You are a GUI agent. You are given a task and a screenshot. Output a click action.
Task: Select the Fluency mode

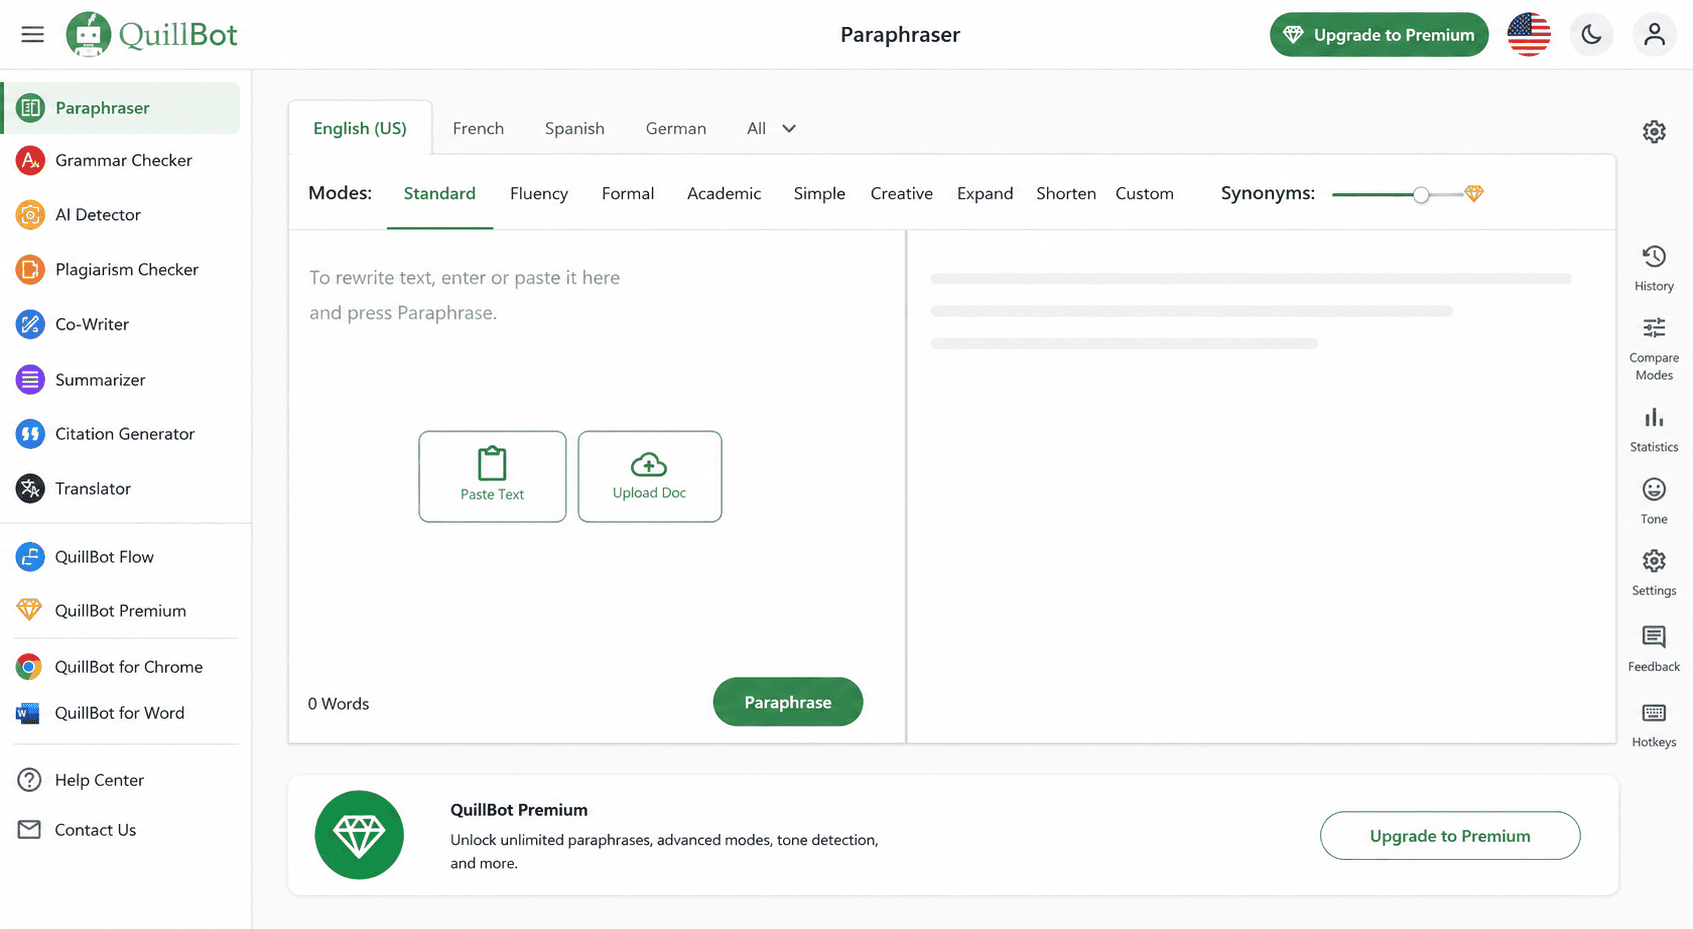[539, 194]
